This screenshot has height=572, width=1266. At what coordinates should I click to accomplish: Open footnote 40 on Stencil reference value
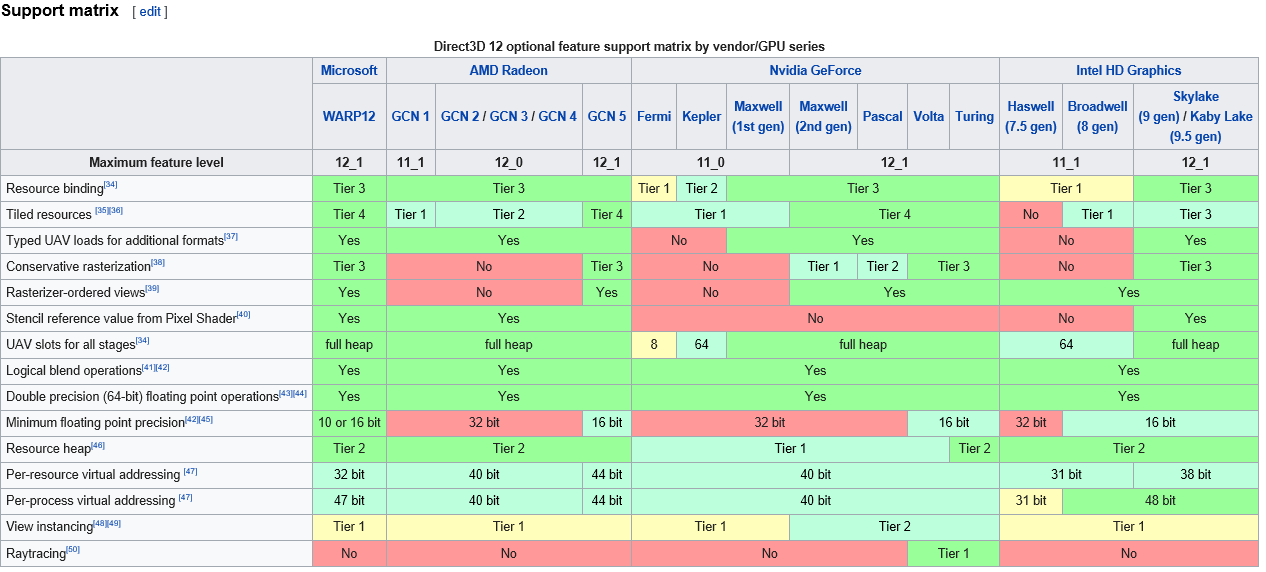click(x=244, y=315)
